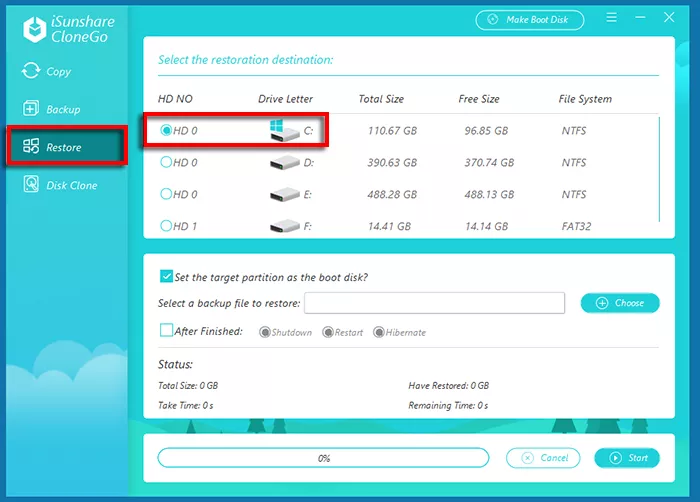Click the Make Boot Disk button

pyautogui.click(x=529, y=20)
